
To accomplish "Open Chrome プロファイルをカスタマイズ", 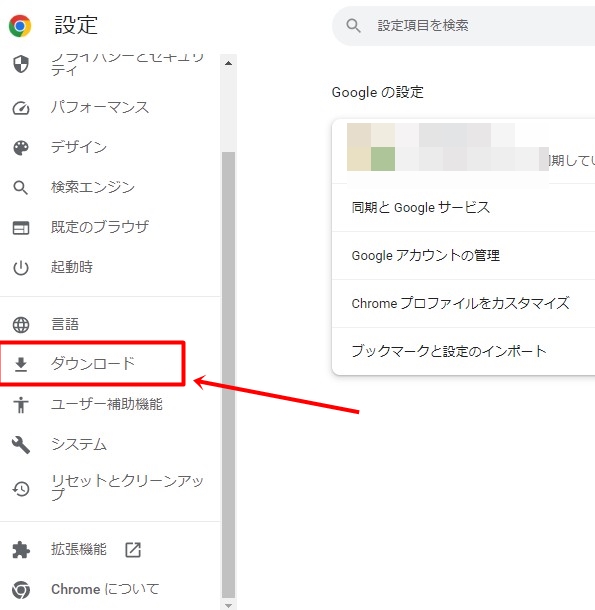I will 463,303.
